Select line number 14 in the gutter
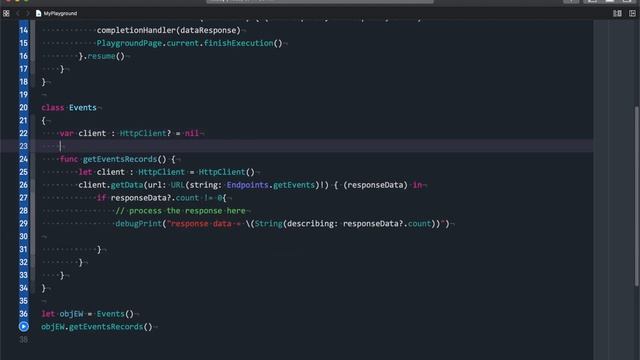This screenshot has height=360, width=640. [x=23, y=30]
